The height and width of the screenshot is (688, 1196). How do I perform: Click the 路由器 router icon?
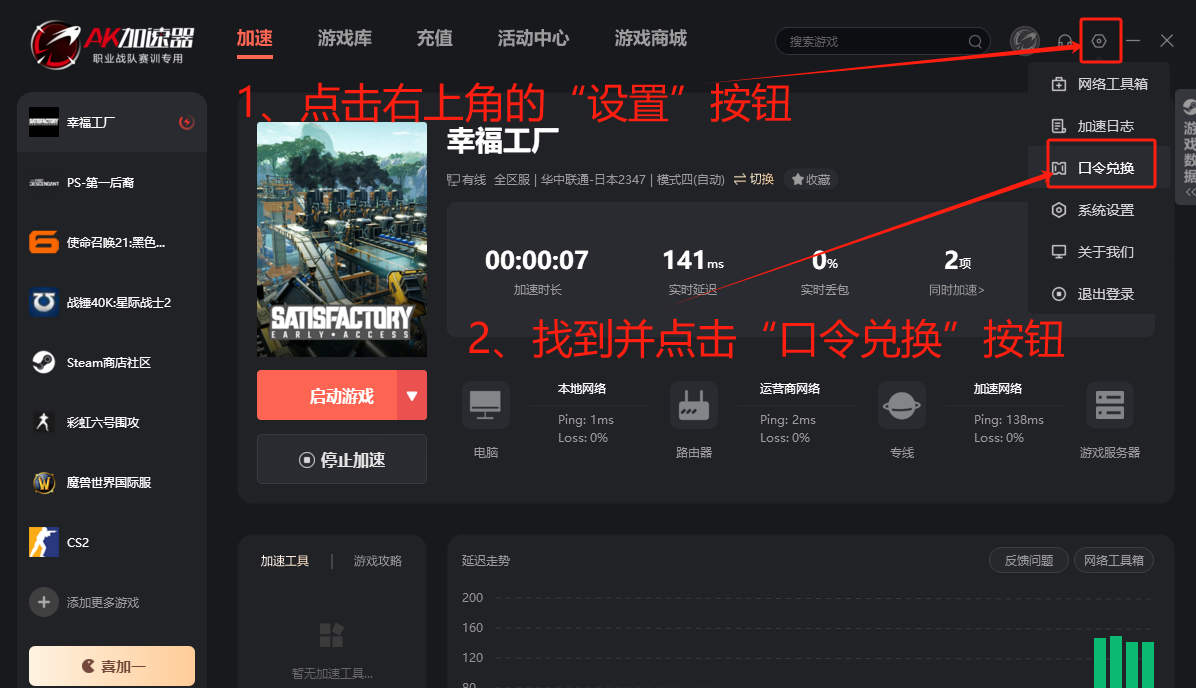pos(693,405)
